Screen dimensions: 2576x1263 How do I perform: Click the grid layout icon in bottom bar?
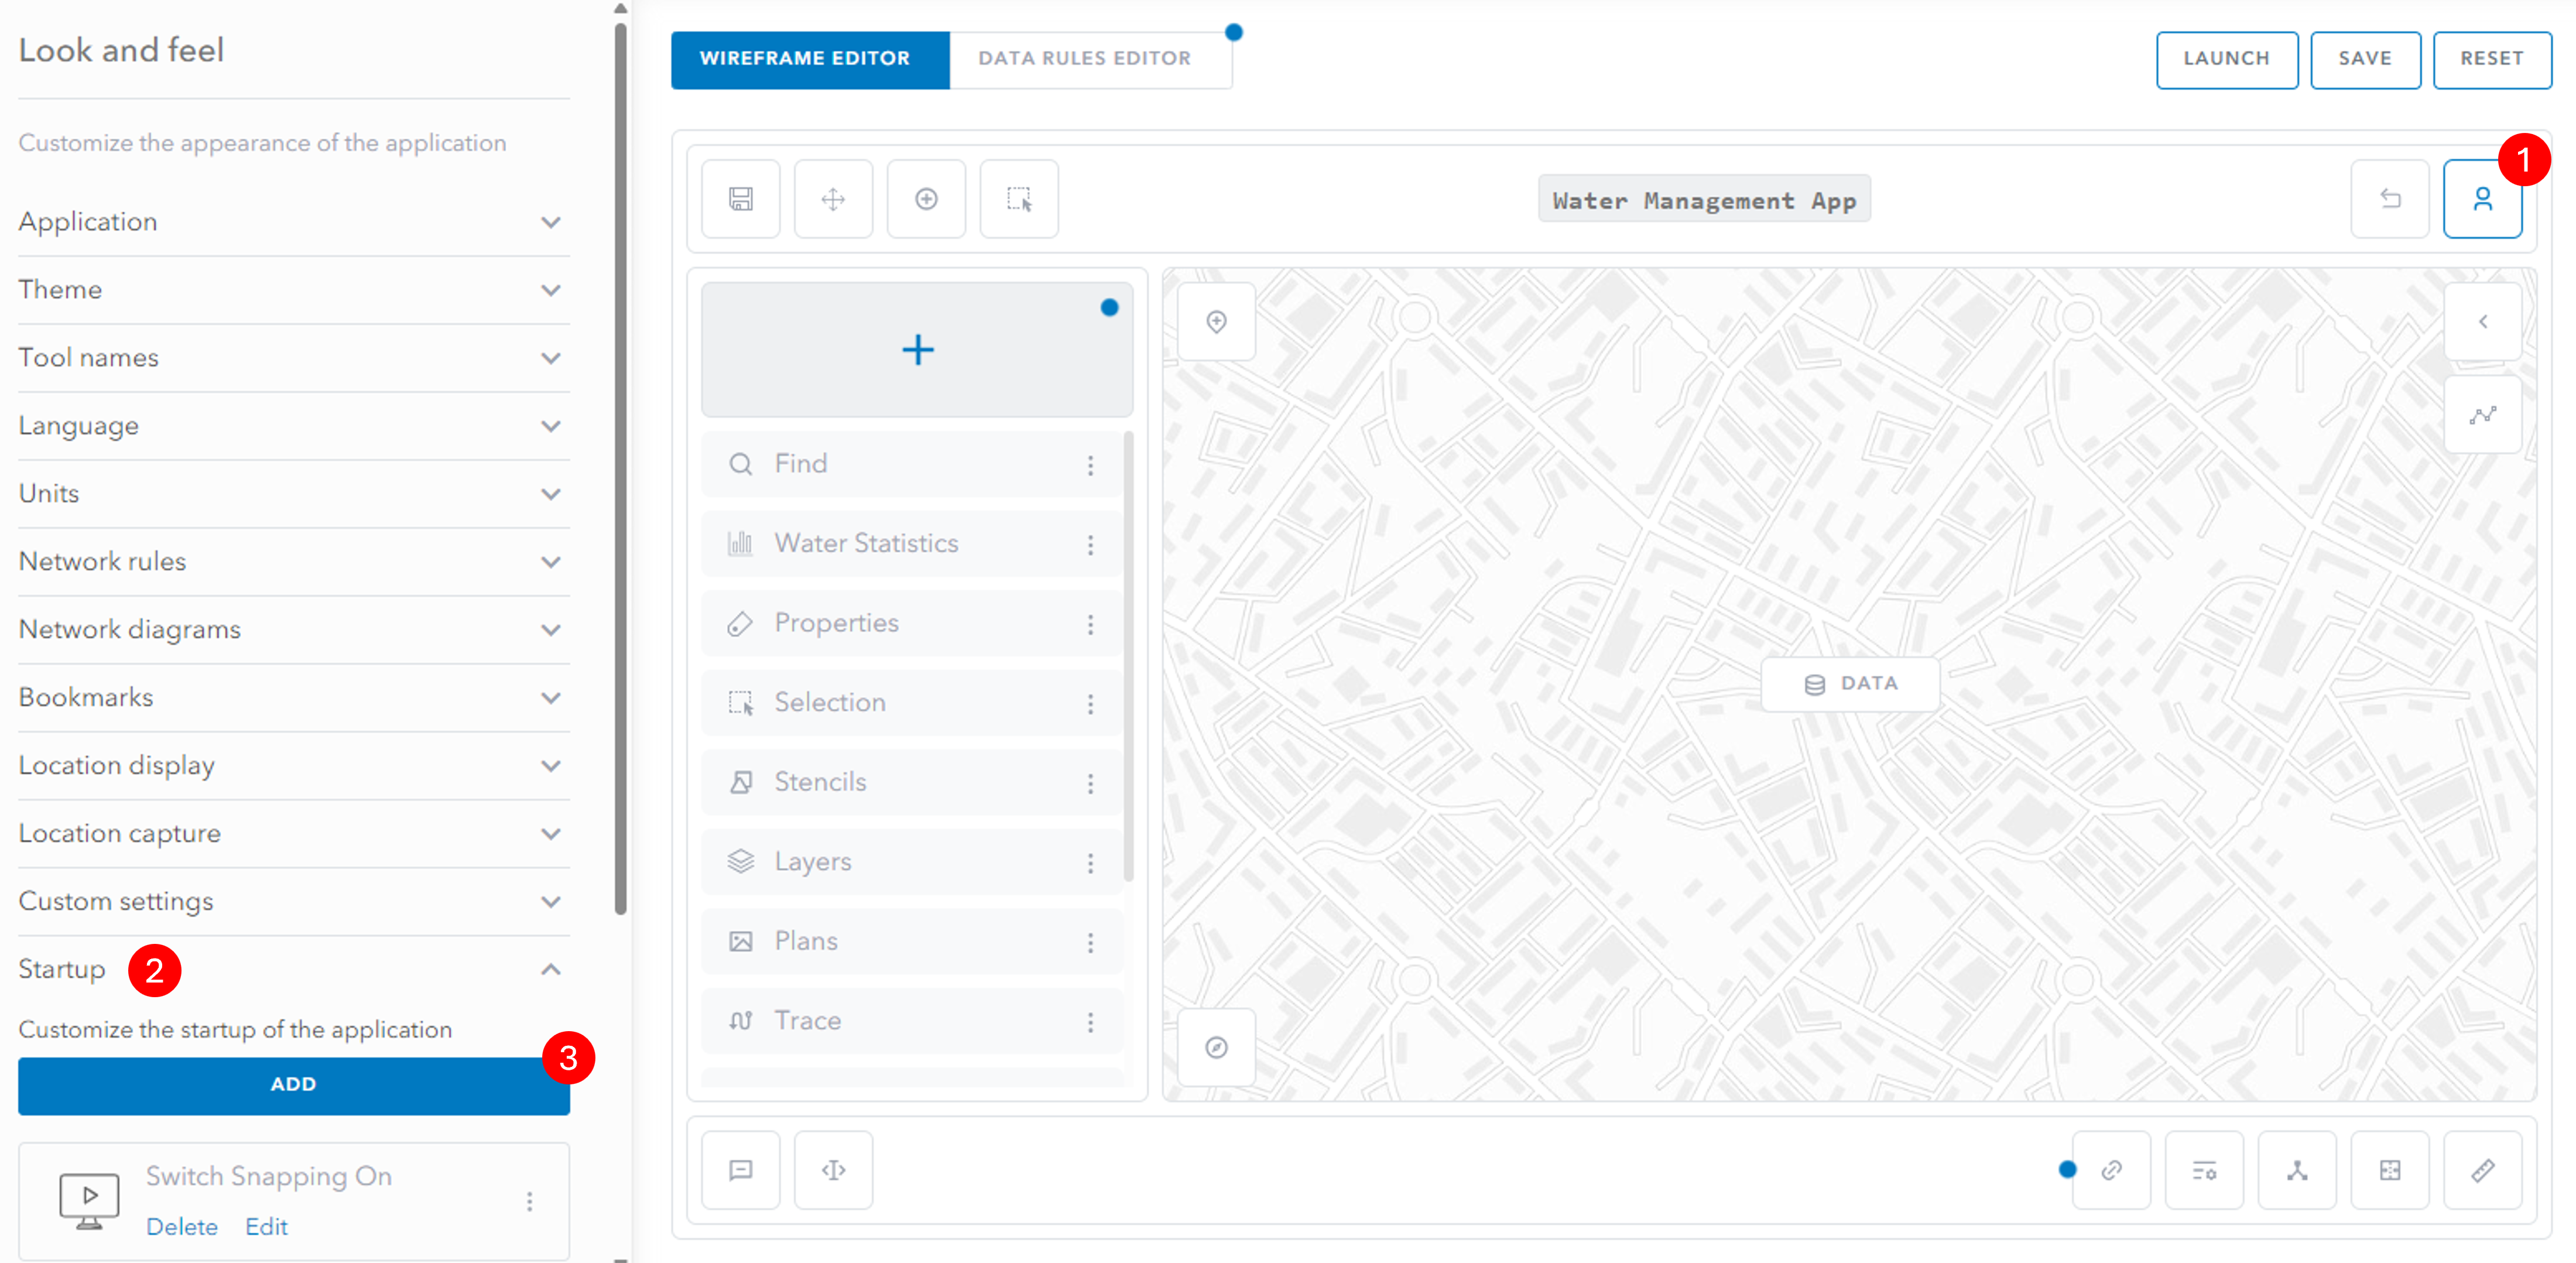tap(2390, 1170)
